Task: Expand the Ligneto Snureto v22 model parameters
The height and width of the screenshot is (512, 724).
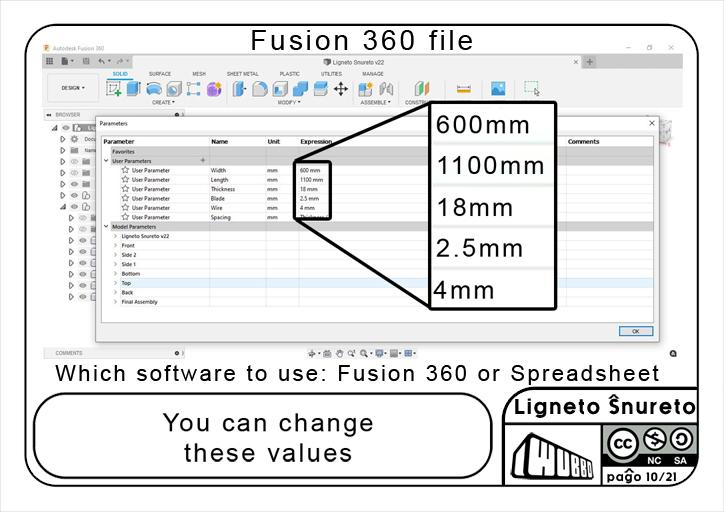Action: pos(115,236)
